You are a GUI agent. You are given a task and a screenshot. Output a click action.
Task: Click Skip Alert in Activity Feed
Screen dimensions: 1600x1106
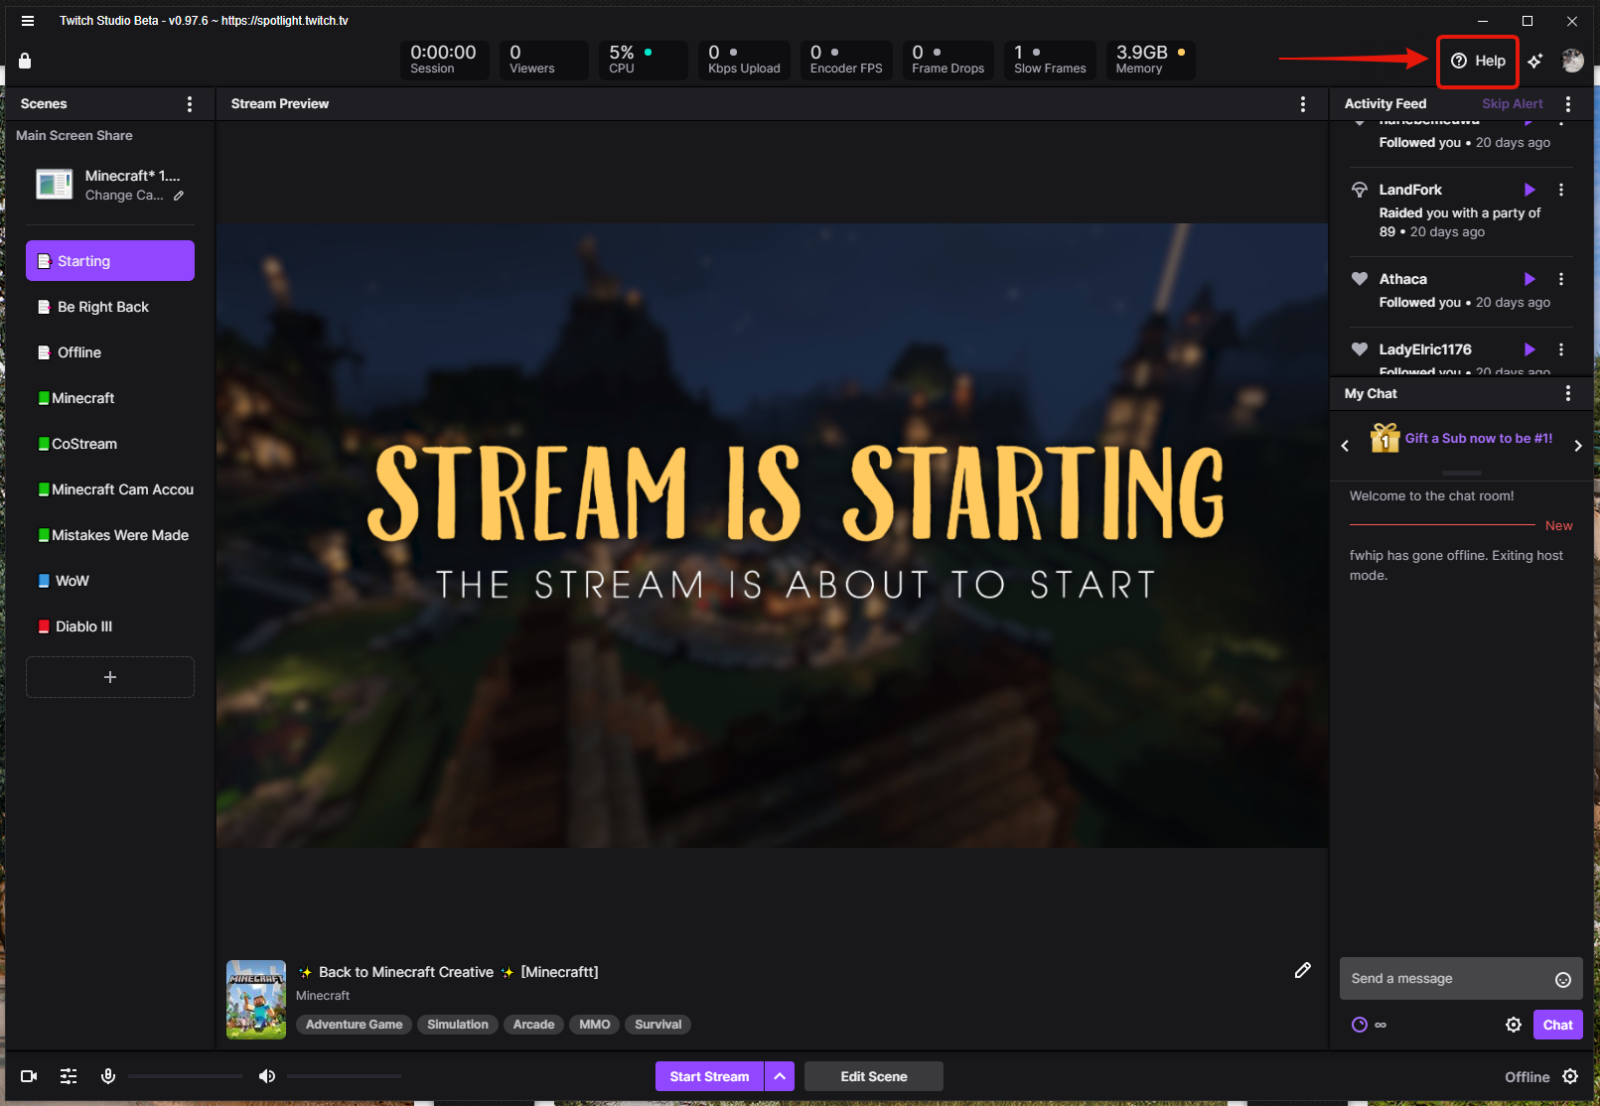(1512, 104)
